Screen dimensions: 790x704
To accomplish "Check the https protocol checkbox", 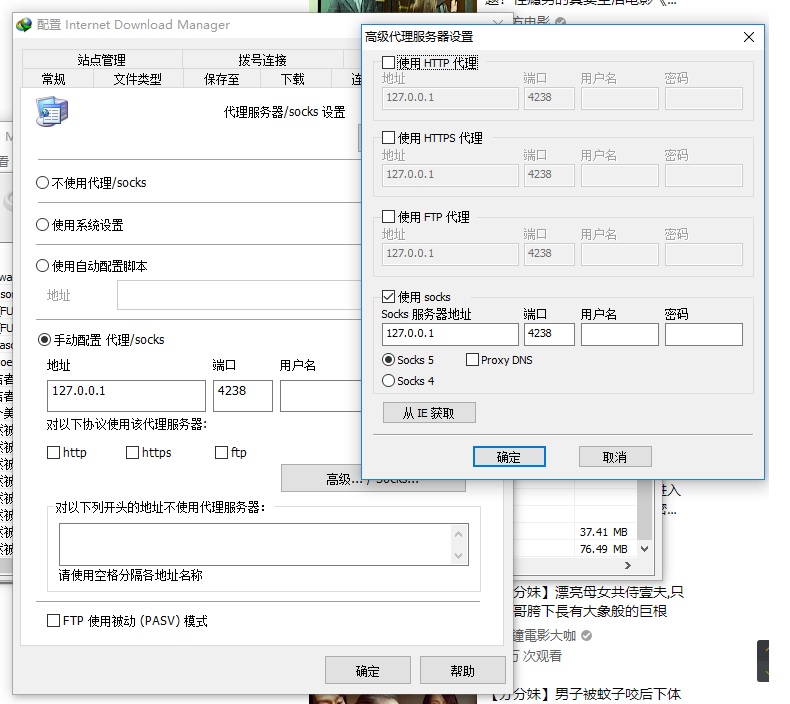I will 132,453.
